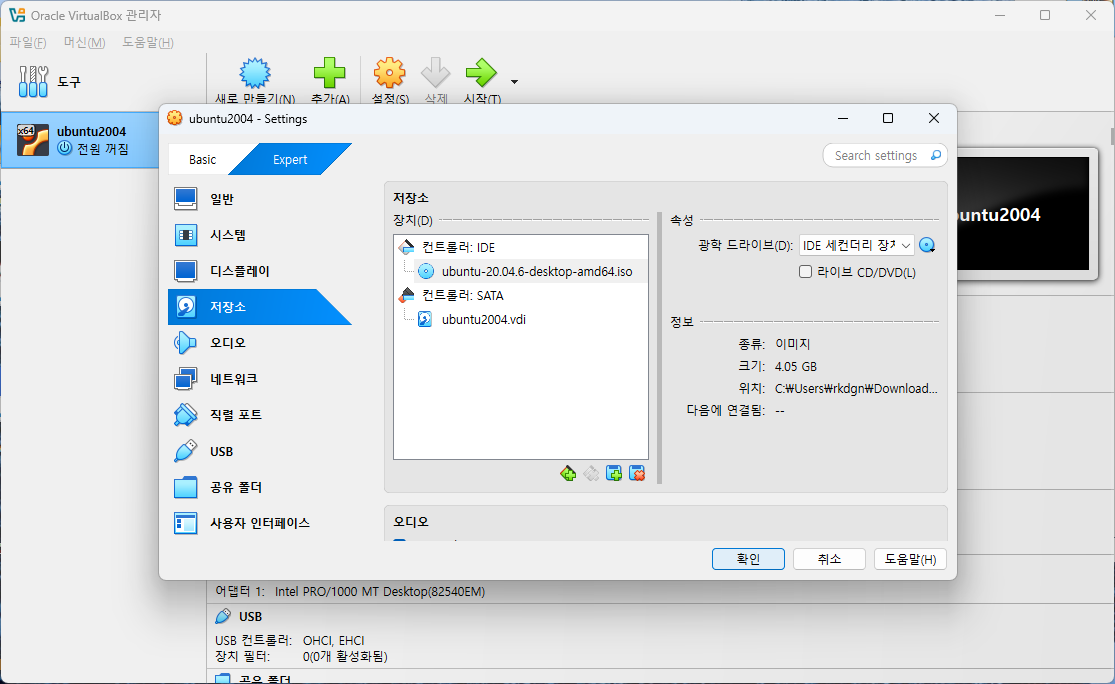The height and width of the screenshot is (684, 1115).
Task: Click the optical disc icon beside the ISO
Action: [426, 271]
